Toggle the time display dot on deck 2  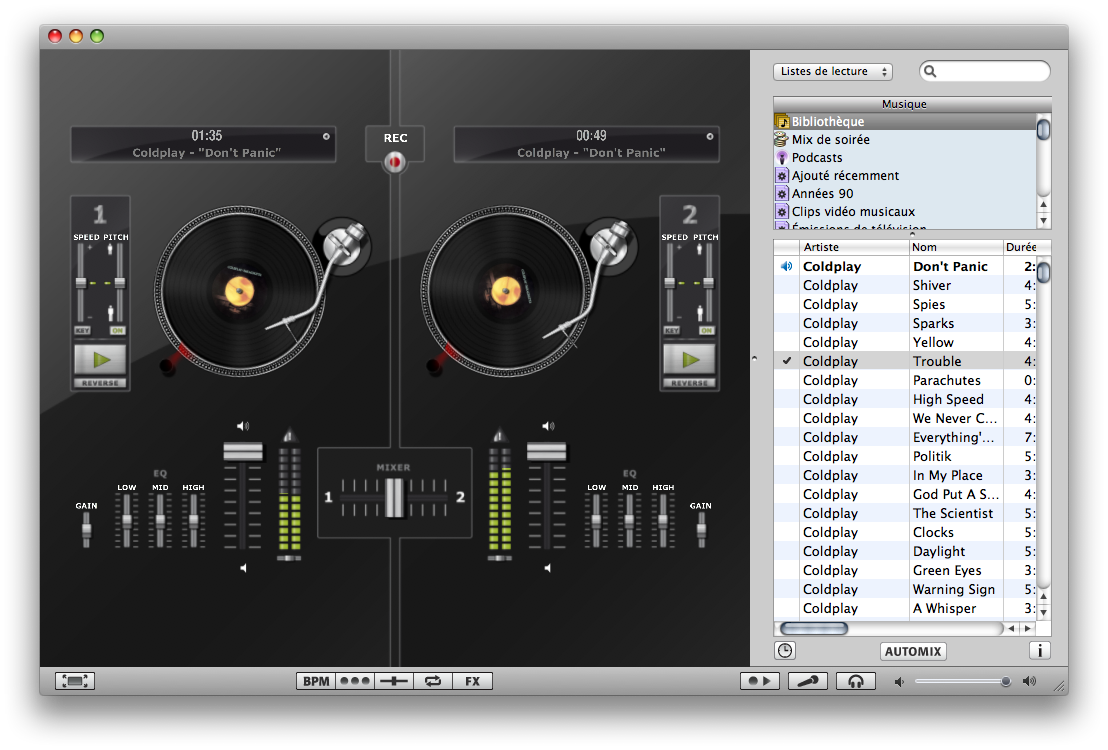[709, 136]
